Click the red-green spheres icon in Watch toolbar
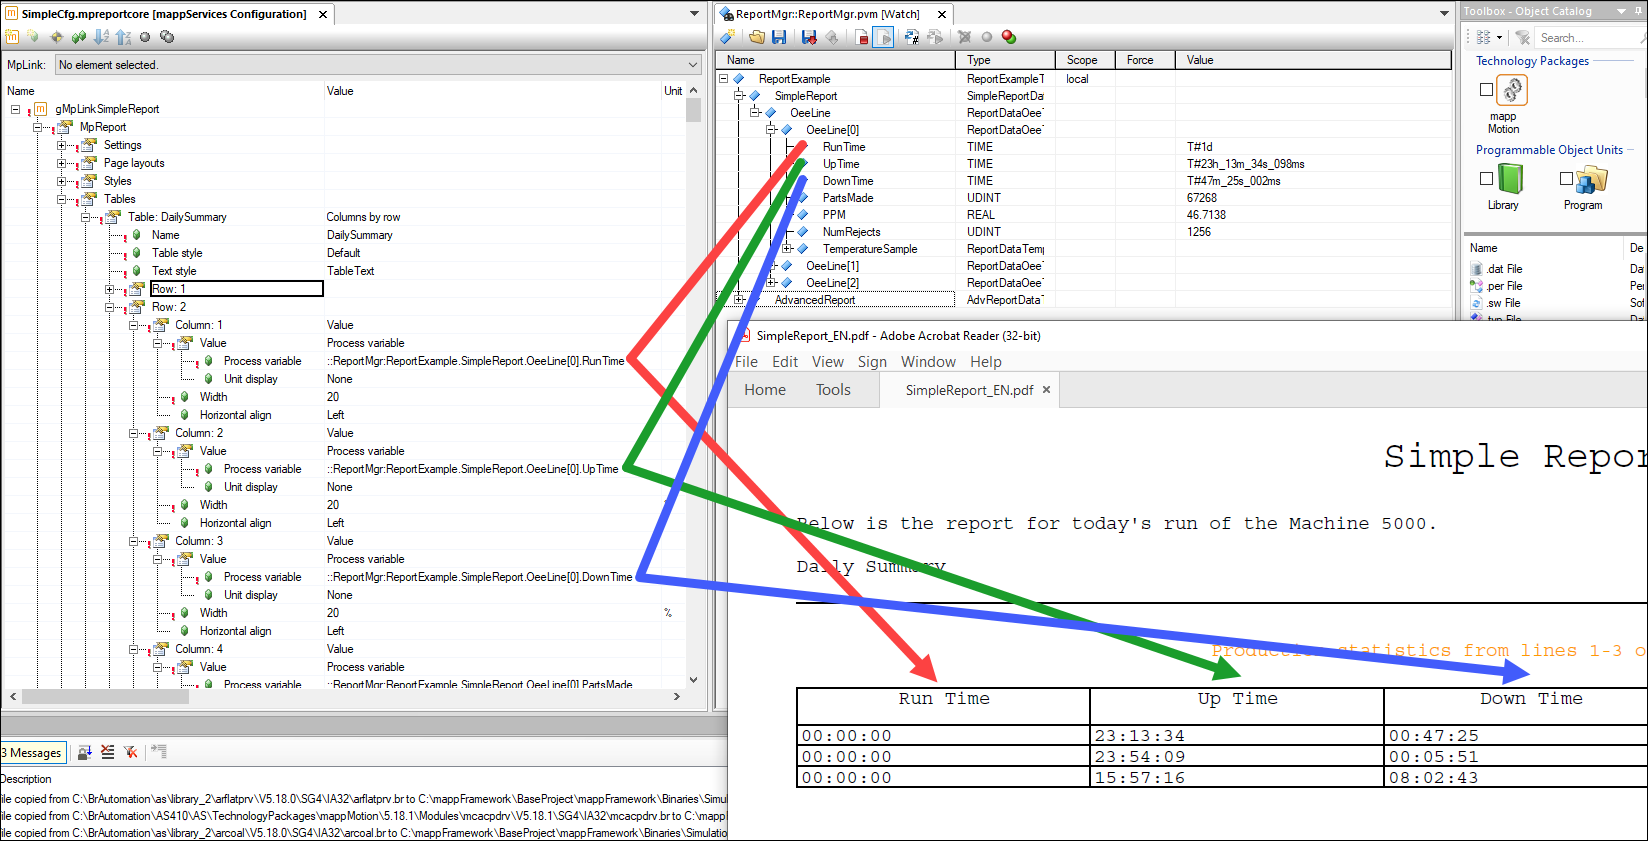The image size is (1648, 841). [x=1009, y=37]
